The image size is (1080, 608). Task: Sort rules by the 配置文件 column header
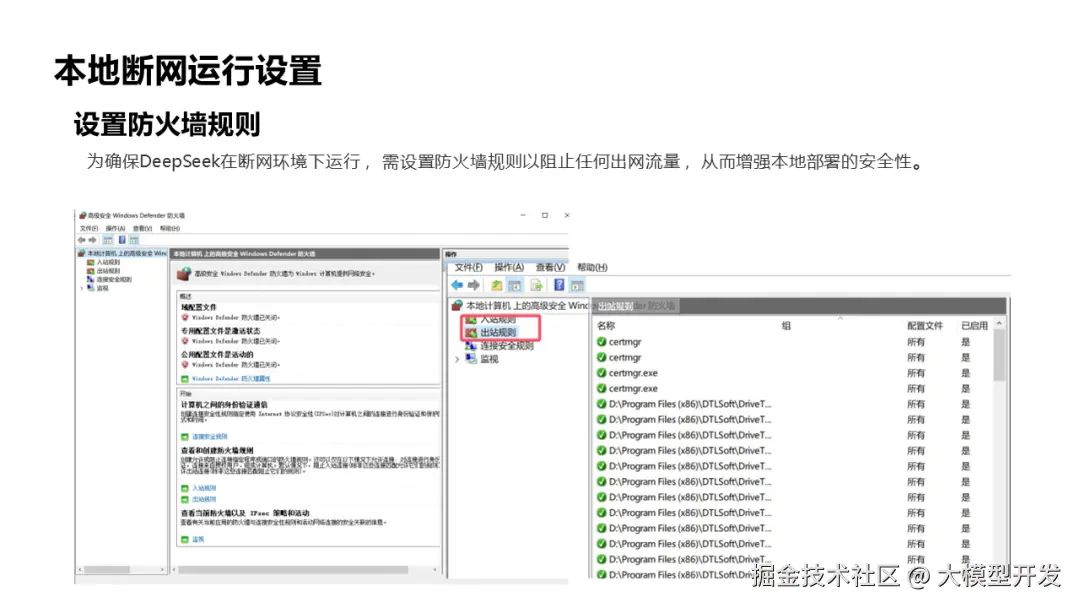pos(924,326)
